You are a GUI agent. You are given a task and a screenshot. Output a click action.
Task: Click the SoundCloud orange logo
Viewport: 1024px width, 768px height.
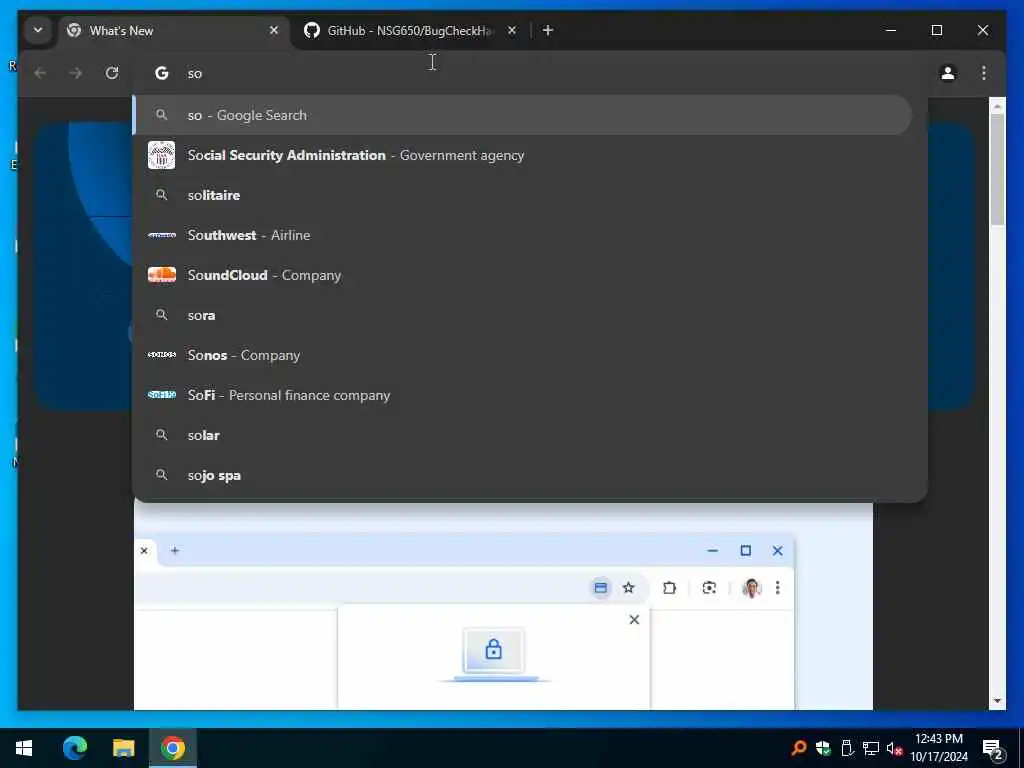tap(161, 275)
